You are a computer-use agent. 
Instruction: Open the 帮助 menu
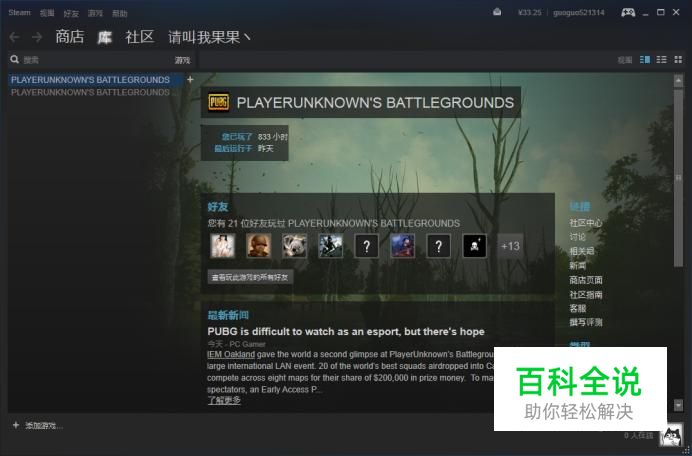120,13
